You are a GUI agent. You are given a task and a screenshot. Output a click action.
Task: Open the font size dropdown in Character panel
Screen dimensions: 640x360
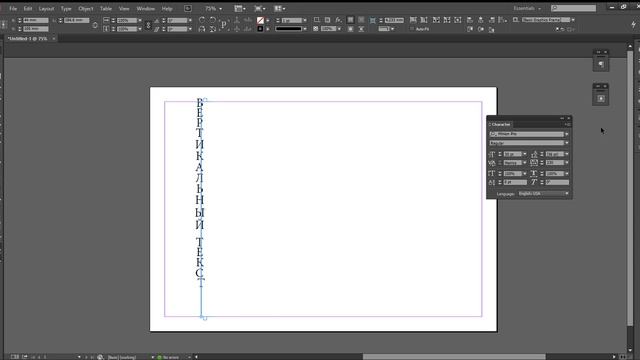point(524,154)
